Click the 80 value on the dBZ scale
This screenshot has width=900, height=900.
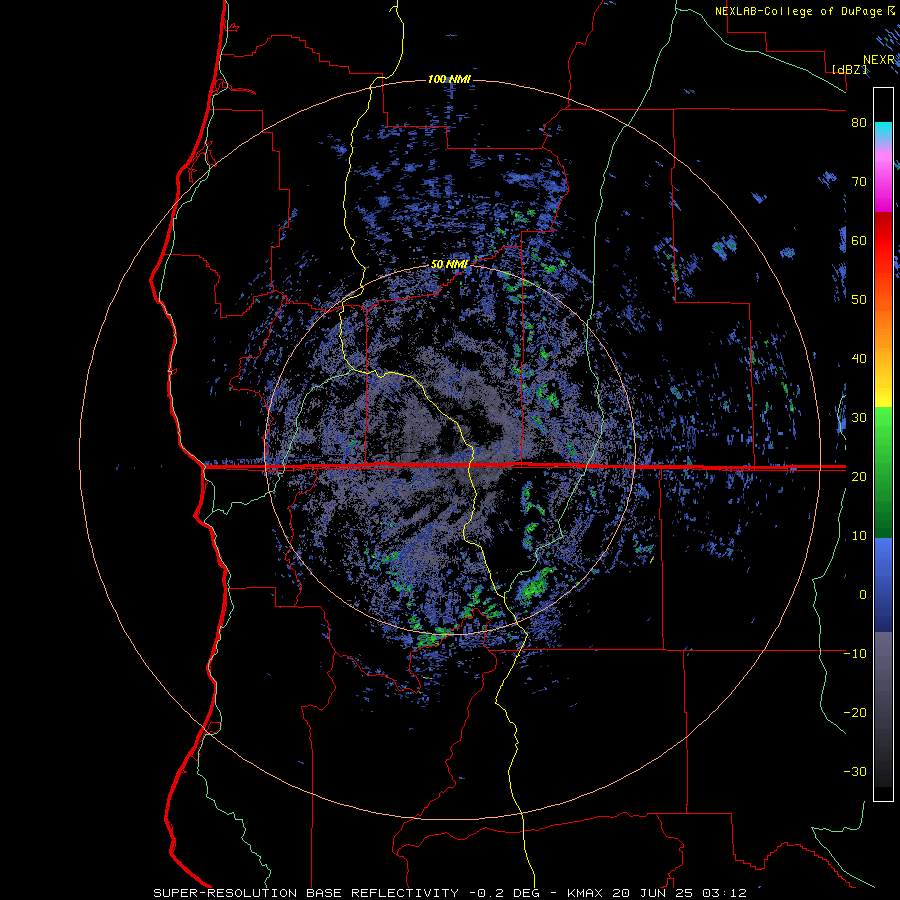[x=859, y=123]
